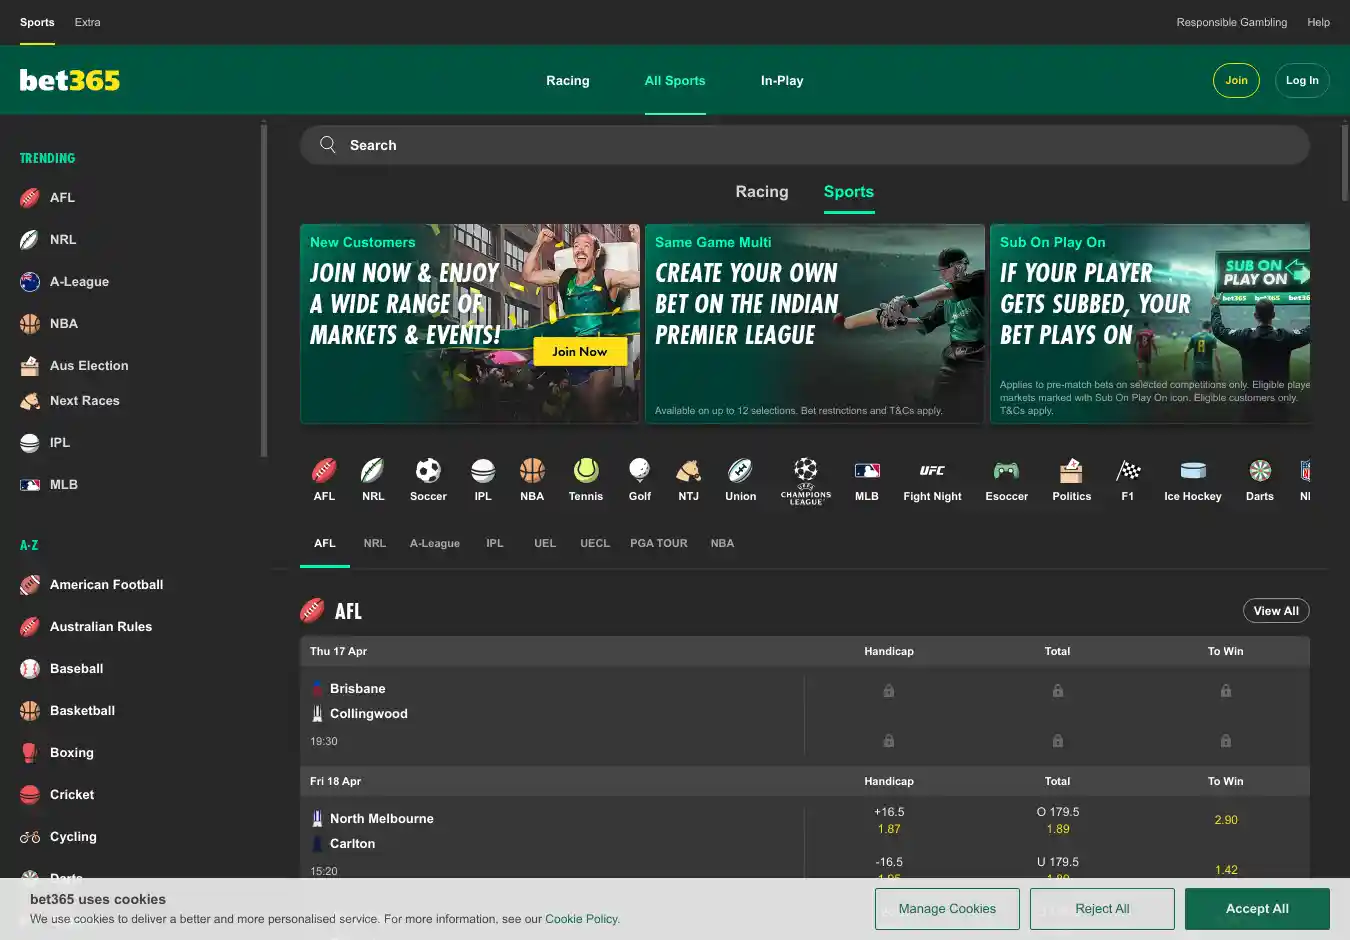
Task: Open the Champions League icon
Action: coord(806,471)
